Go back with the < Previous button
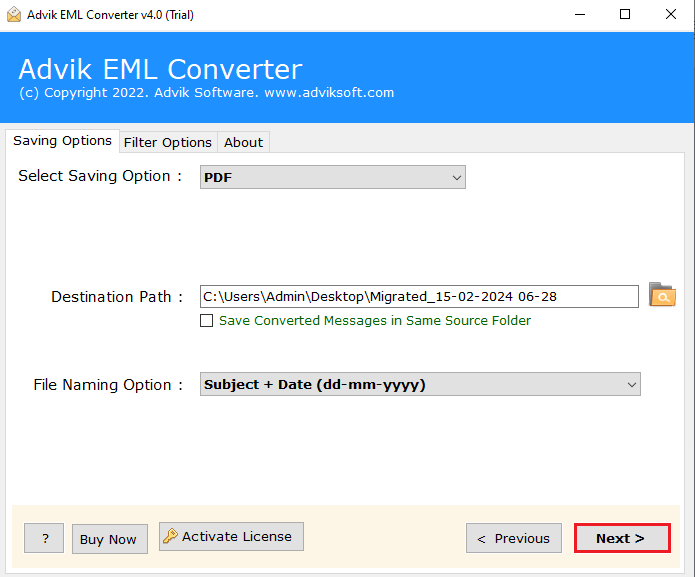The image size is (695, 577). pyautogui.click(x=514, y=538)
